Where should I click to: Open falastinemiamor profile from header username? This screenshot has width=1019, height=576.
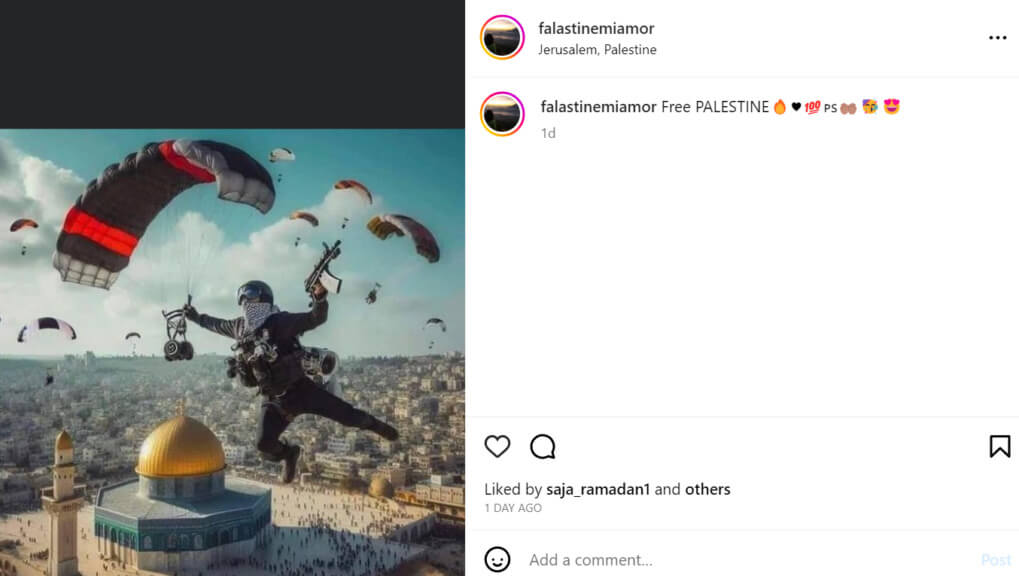click(x=596, y=29)
